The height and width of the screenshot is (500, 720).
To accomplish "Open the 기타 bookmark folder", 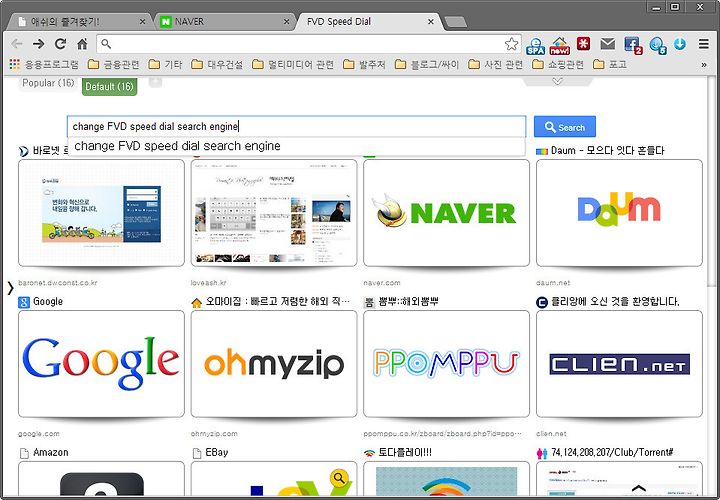I will (x=165, y=64).
